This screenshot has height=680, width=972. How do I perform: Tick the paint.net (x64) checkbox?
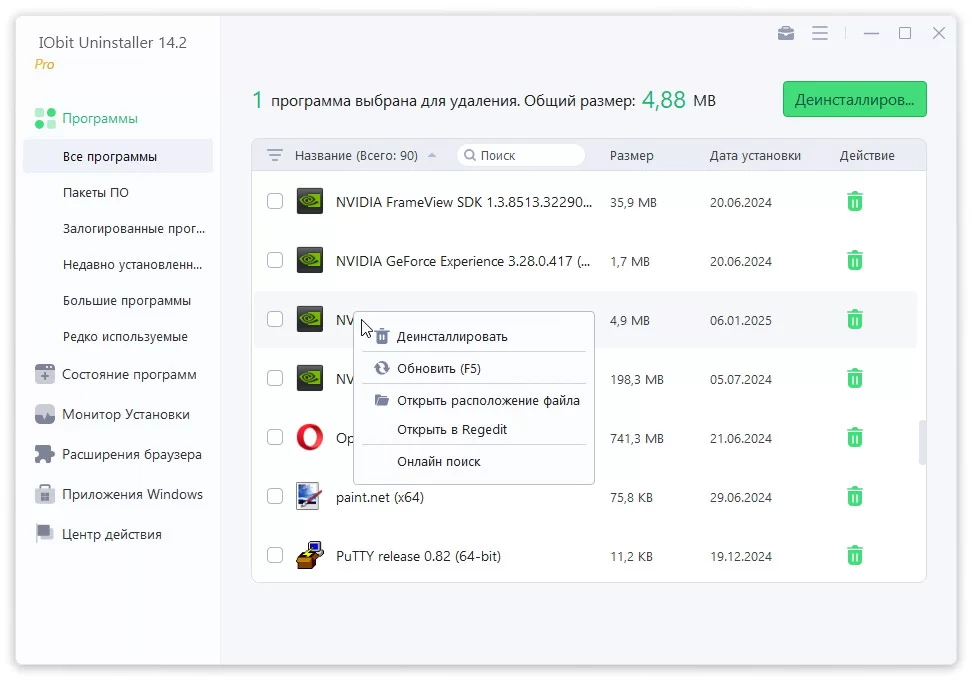point(275,497)
